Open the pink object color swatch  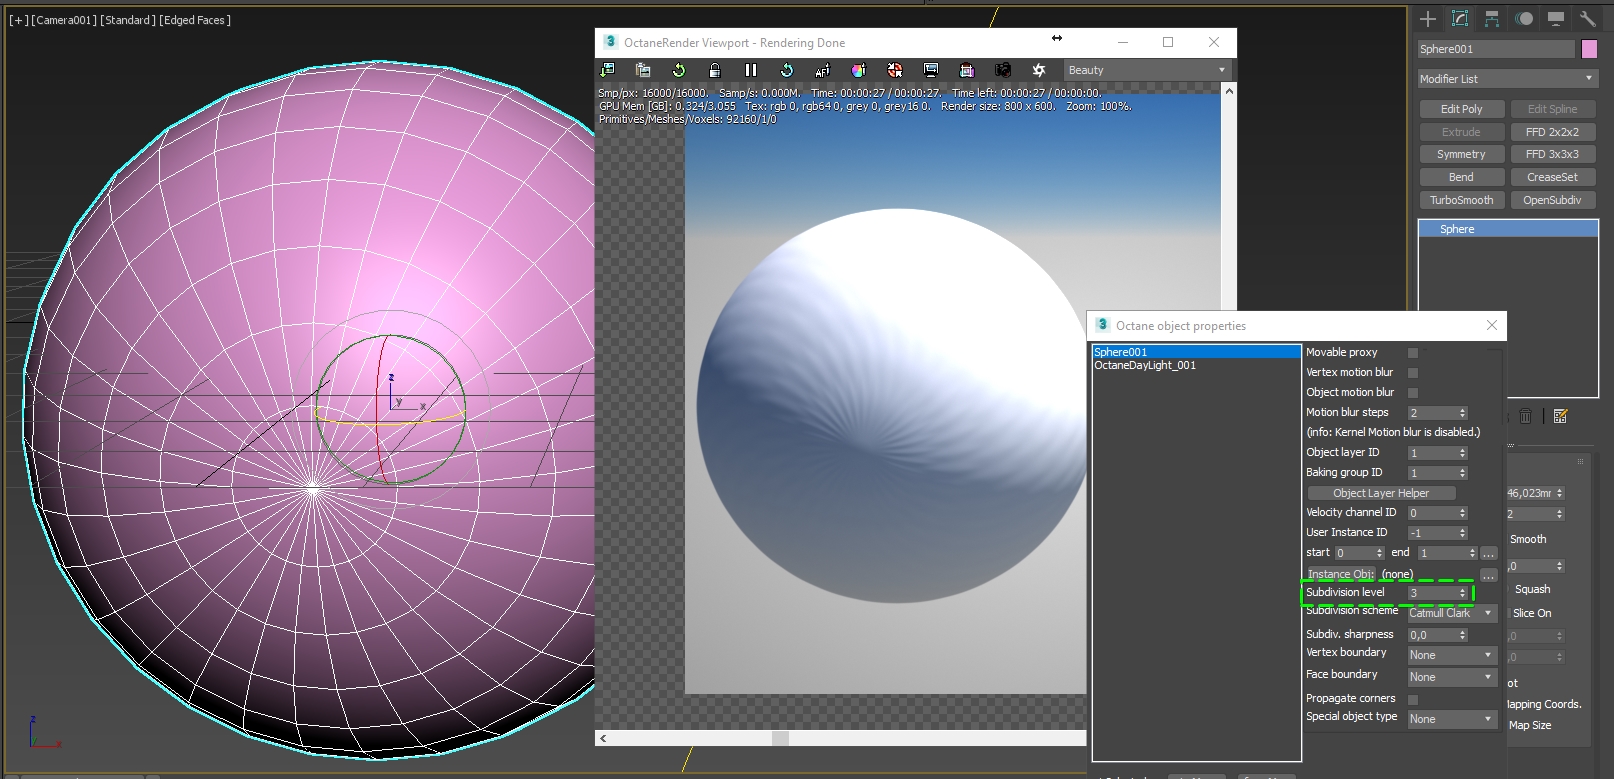pyautogui.click(x=1589, y=49)
